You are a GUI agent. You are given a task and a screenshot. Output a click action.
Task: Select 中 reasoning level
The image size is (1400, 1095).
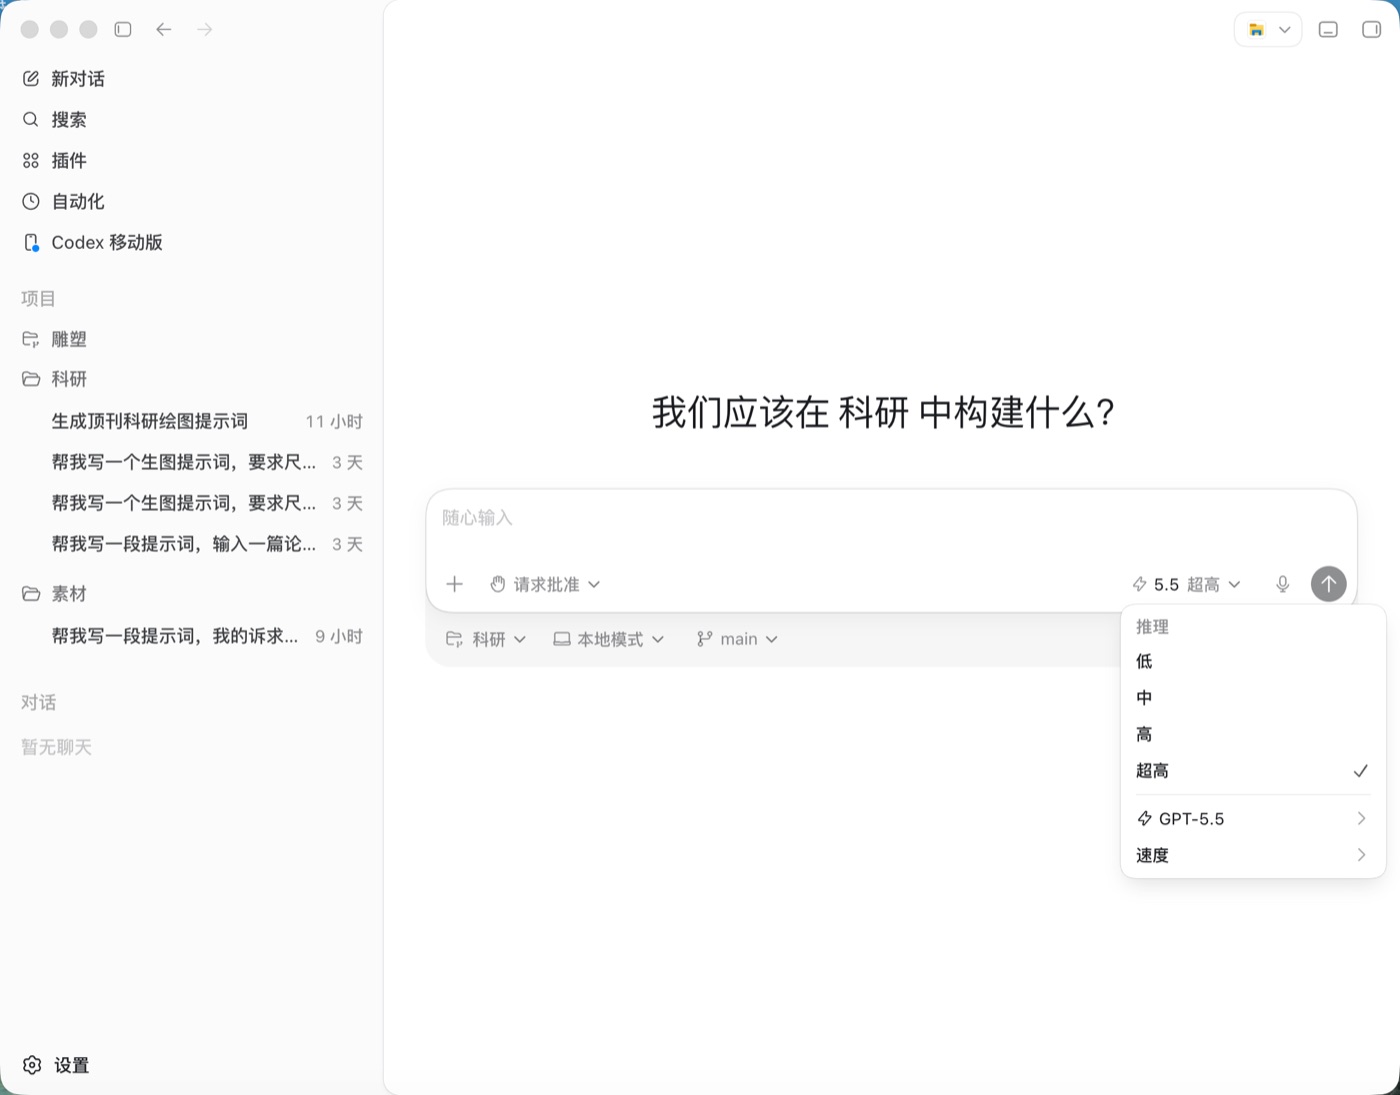click(1253, 698)
